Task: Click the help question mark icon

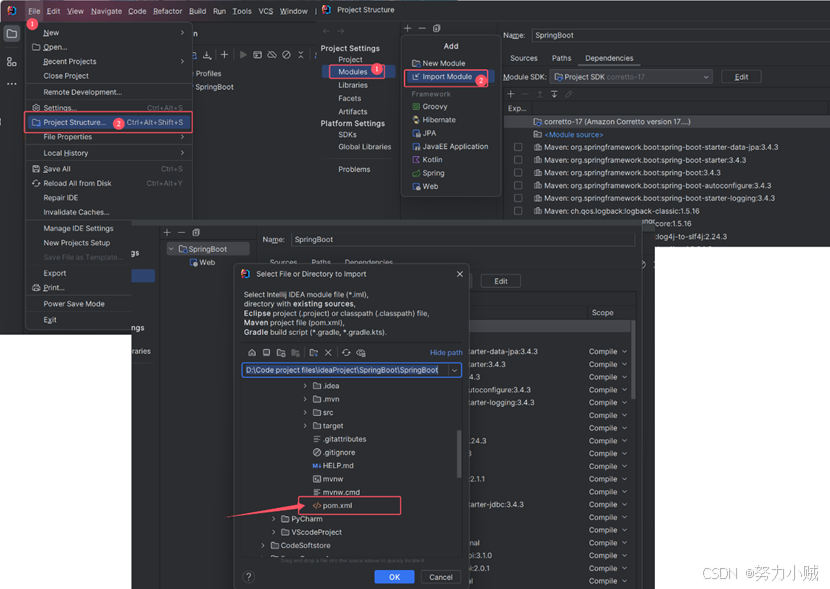Action: 249,576
